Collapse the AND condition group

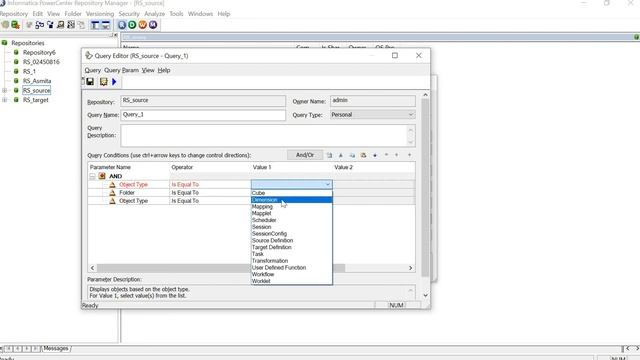coord(92,176)
